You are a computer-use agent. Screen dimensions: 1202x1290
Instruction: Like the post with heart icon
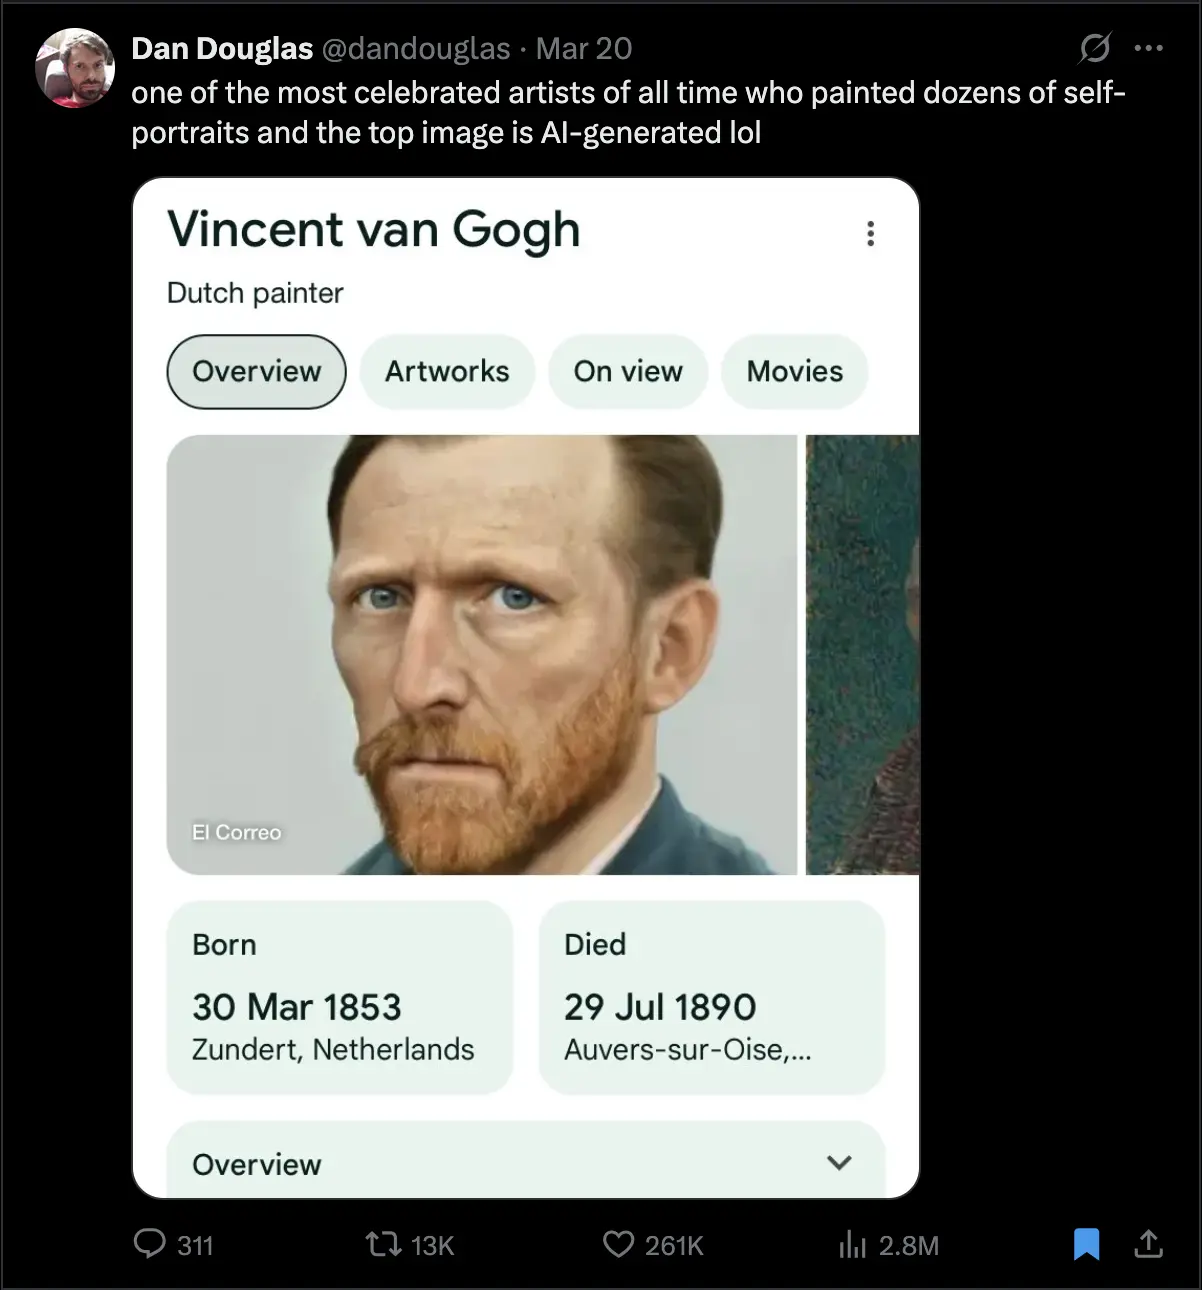point(619,1244)
